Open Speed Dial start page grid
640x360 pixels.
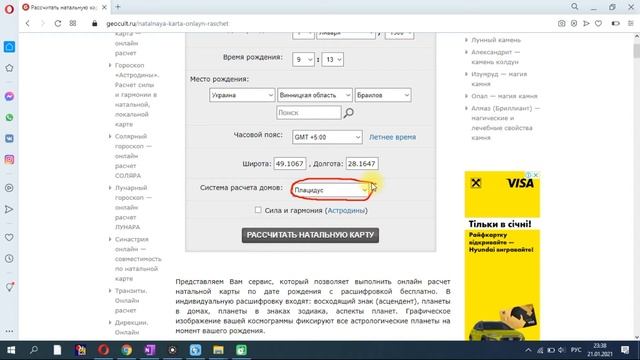[x=73, y=24]
